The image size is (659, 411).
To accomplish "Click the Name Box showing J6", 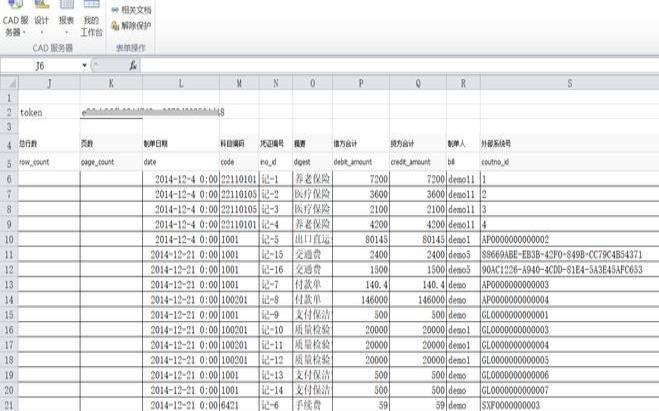I will (40, 65).
